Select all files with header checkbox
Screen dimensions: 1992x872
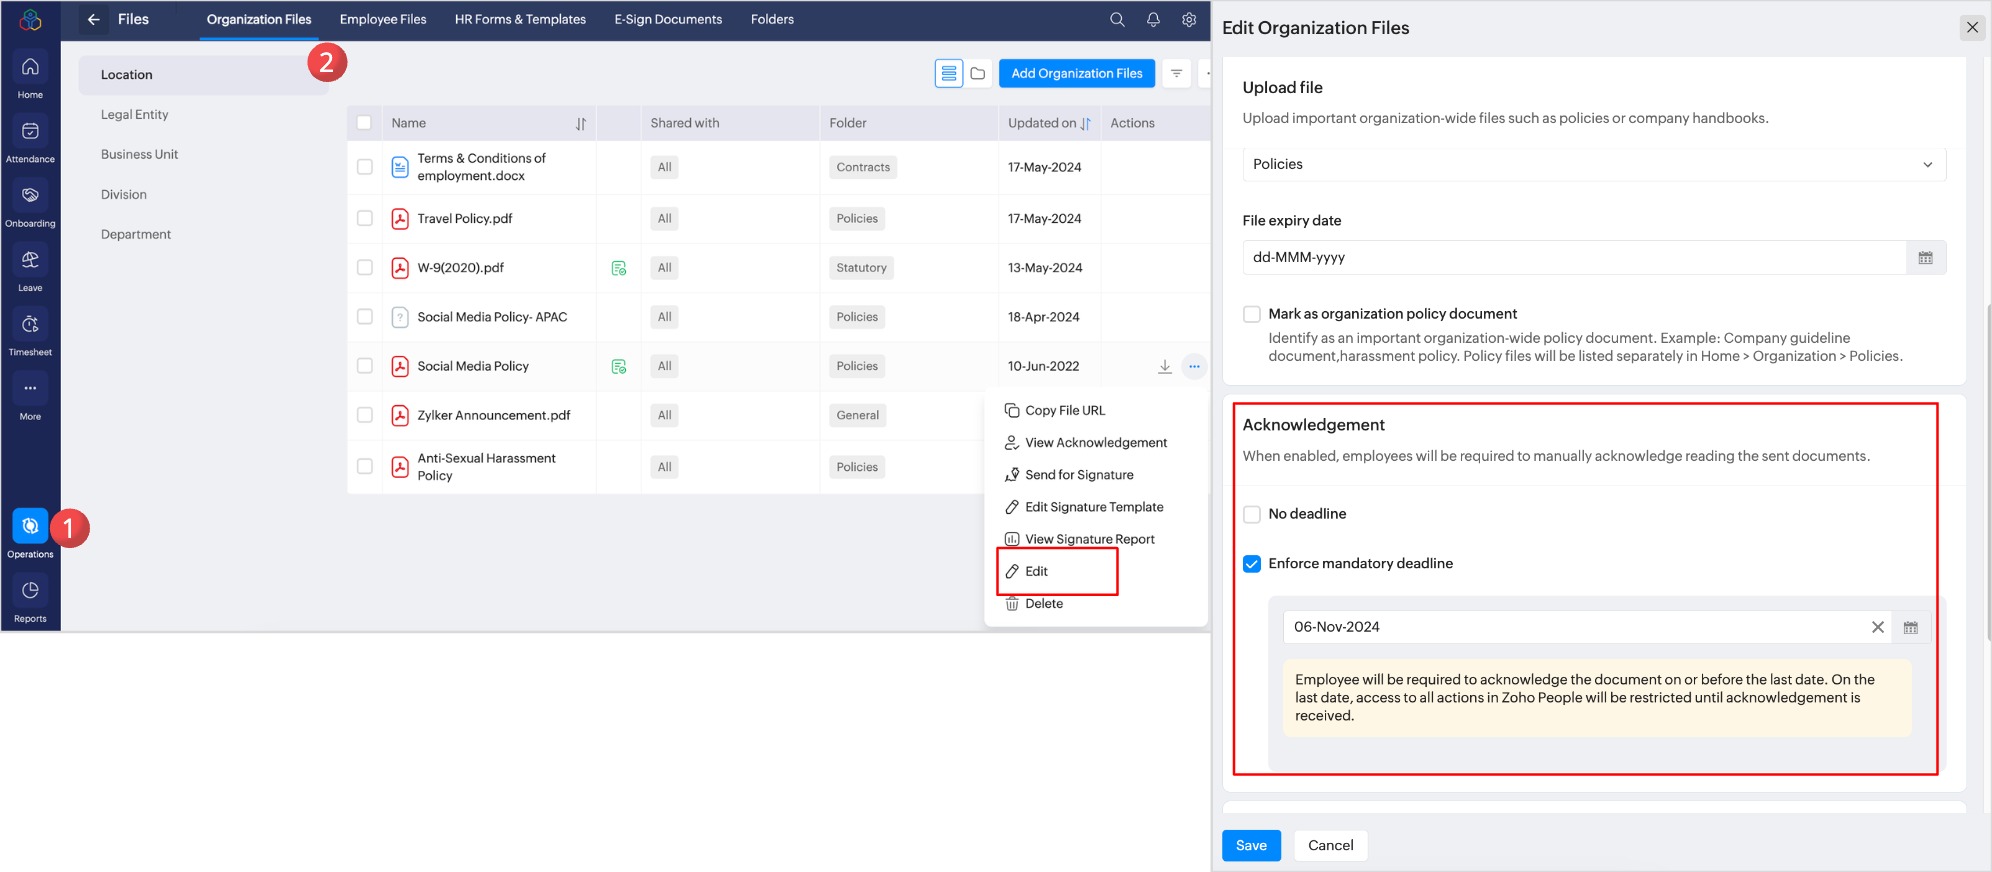[x=364, y=123]
